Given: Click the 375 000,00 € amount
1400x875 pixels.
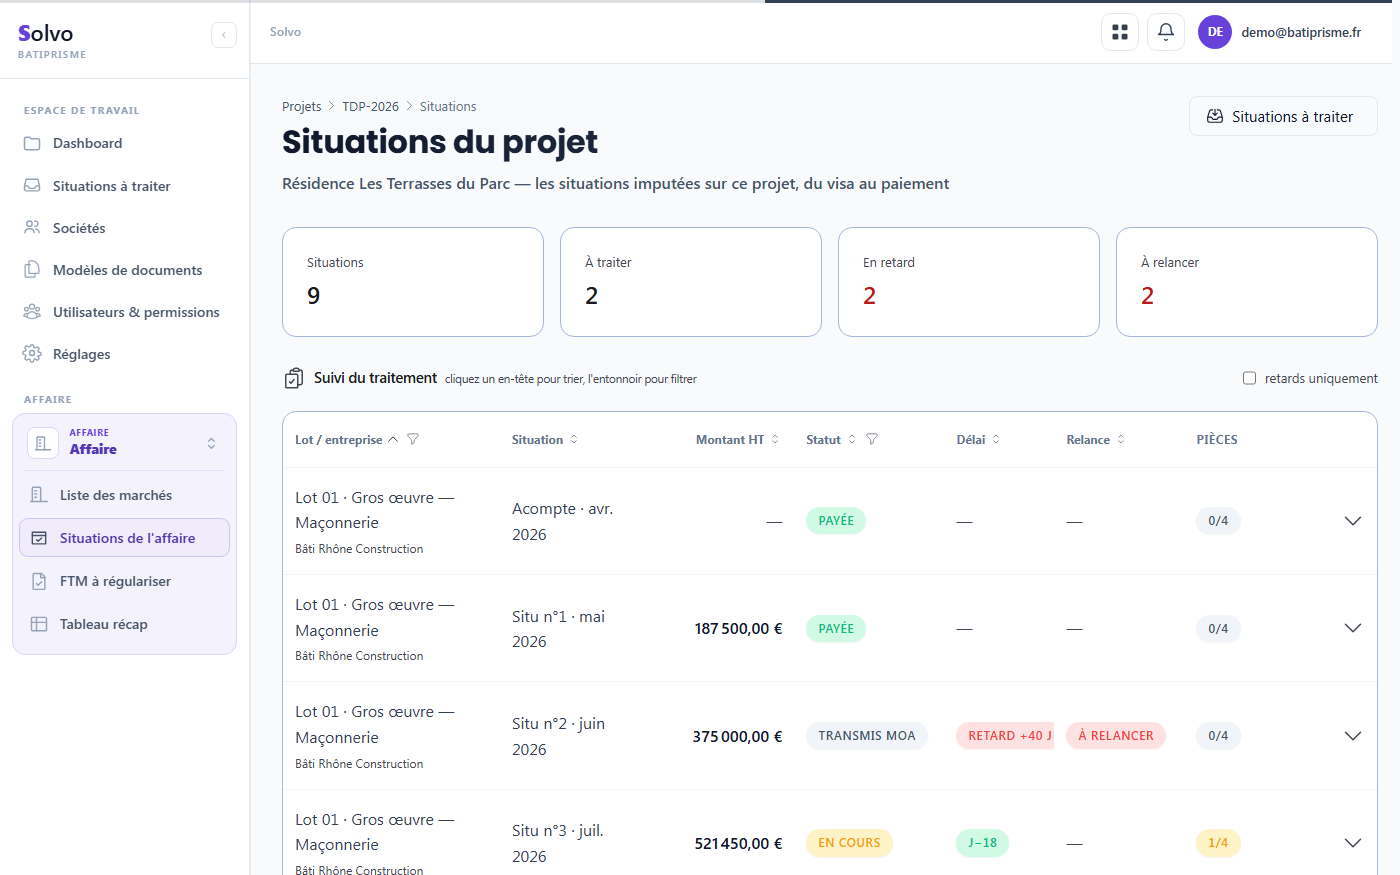Looking at the screenshot, I should (737, 737).
